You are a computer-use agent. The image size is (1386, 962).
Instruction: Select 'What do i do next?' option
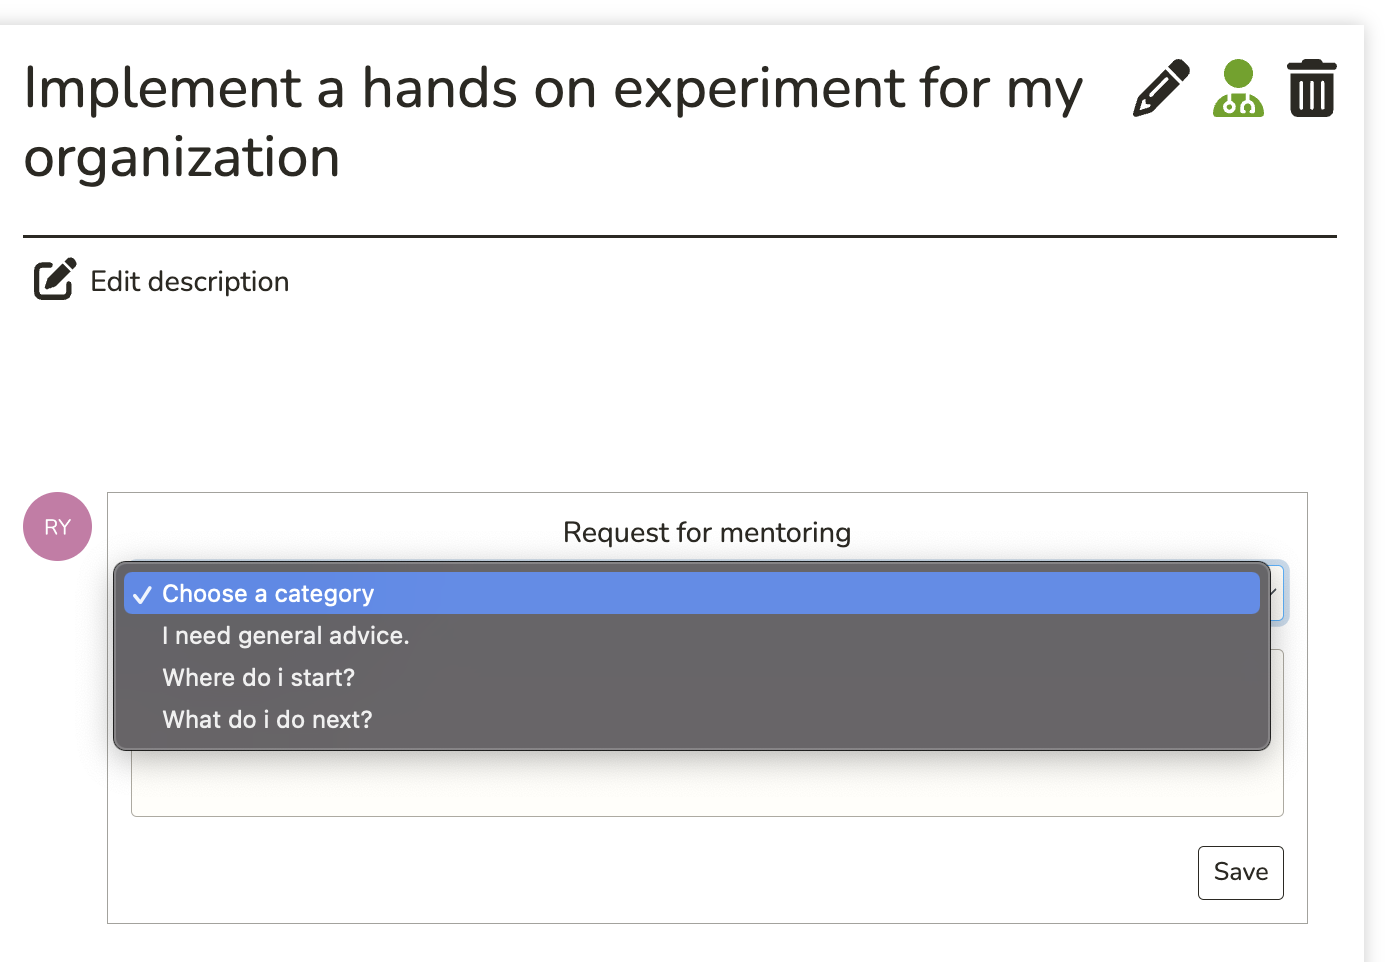click(x=267, y=720)
